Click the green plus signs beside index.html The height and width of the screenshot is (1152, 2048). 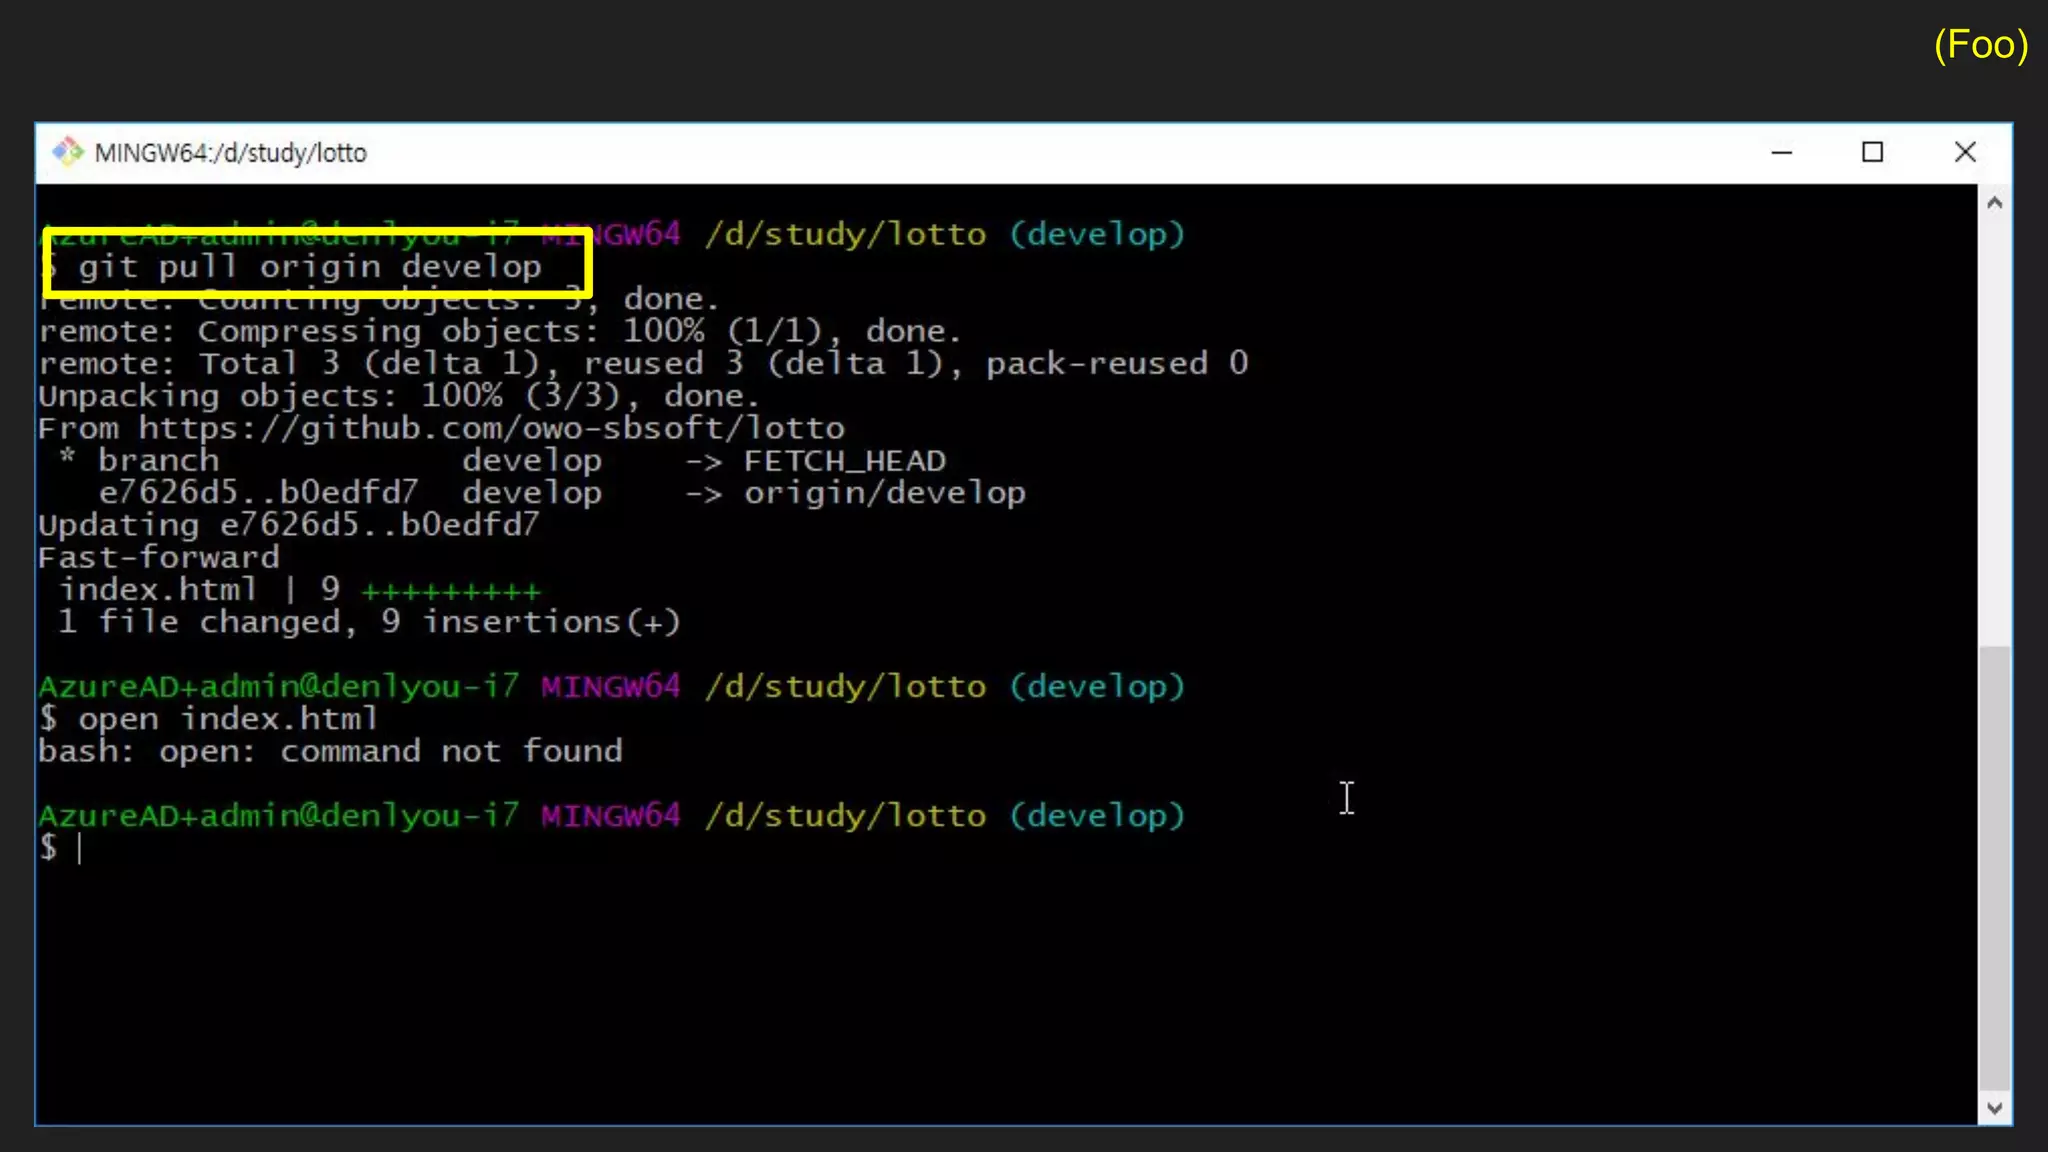[x=451, y=592]
